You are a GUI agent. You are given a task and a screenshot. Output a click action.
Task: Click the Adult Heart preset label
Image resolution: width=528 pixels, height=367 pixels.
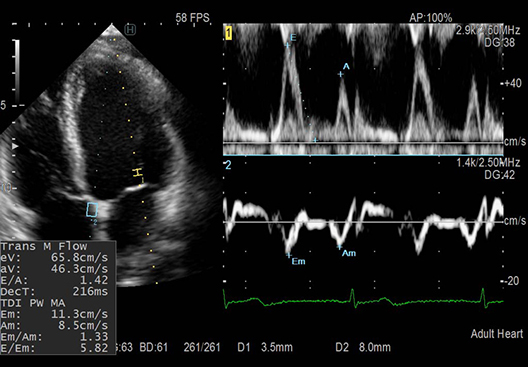pos(497,334)
